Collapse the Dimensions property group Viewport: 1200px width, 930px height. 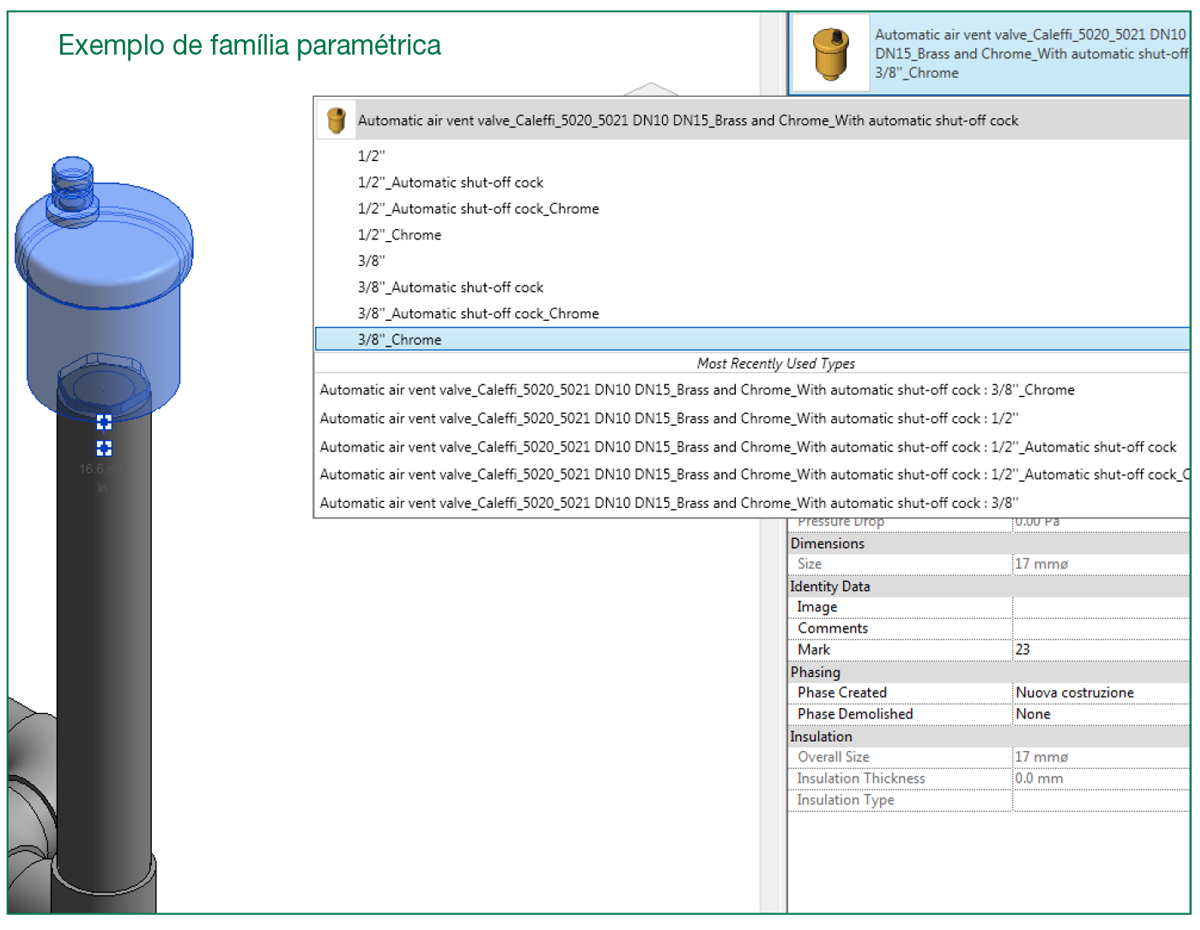tap(827, 544)
